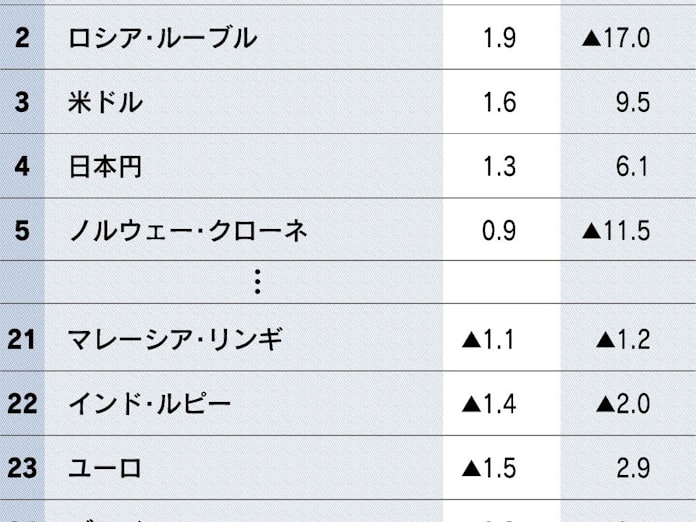Click the 日本円 currency name
The image size is (696, 522).
point(105,167)
